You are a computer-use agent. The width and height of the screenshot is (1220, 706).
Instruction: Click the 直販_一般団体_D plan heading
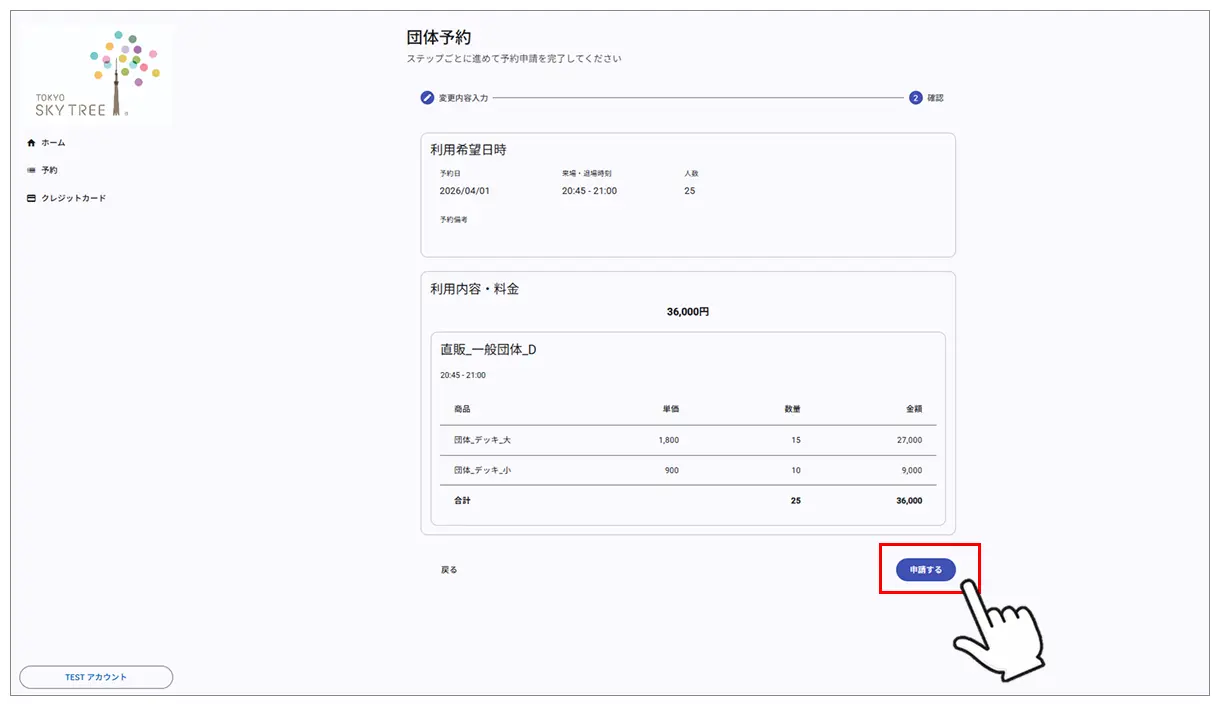488,350
